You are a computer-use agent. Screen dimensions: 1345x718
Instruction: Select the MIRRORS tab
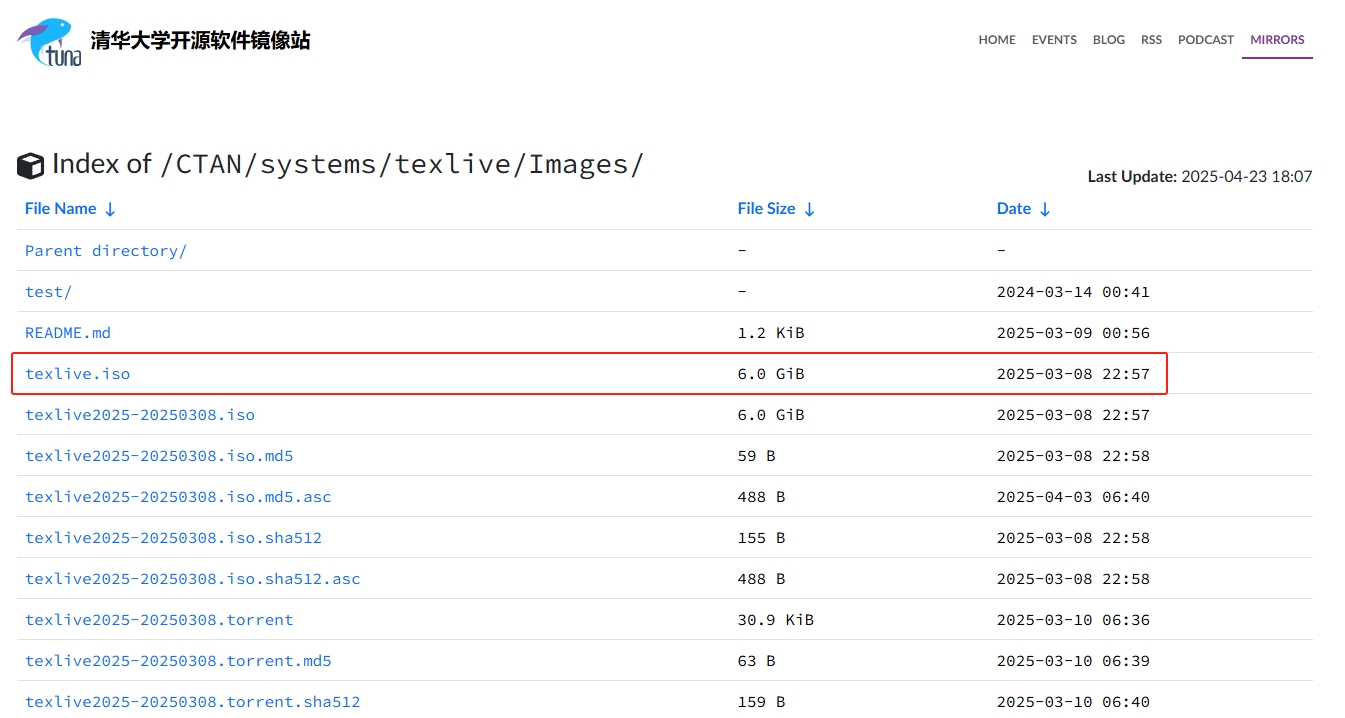tap(1277, 40)
